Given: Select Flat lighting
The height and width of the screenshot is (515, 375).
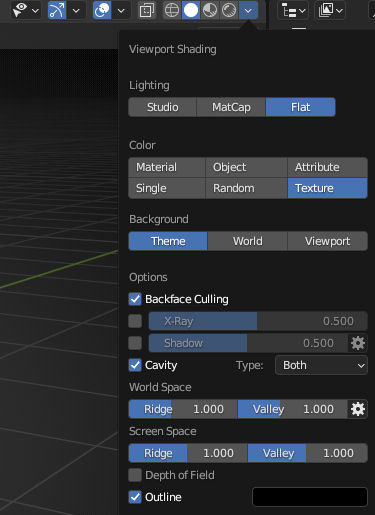Looking at the screenshot, I should (300, 107).
